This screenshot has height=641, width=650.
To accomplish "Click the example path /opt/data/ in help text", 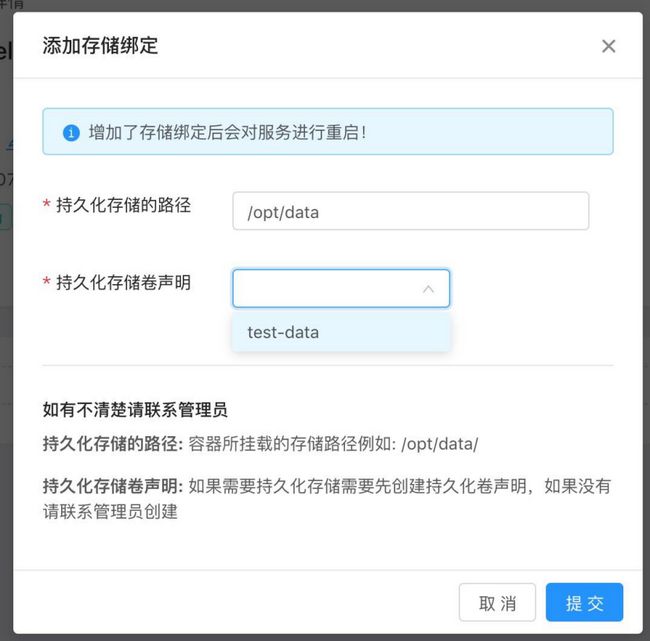I will [440, 444].
